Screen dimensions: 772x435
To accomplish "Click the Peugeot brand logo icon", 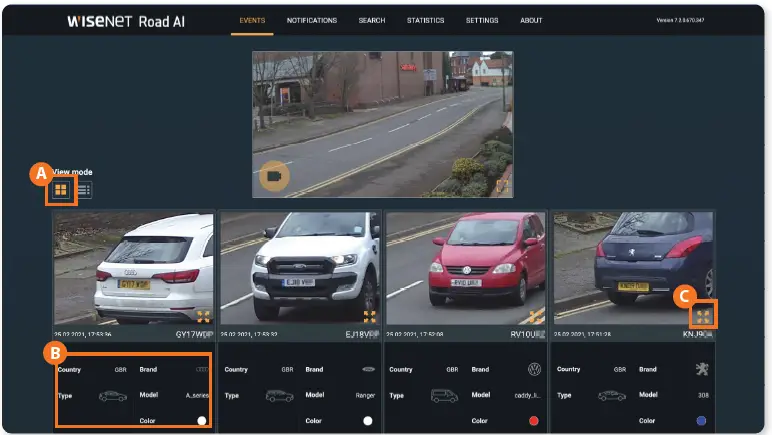I will click(x=702, y=369).
